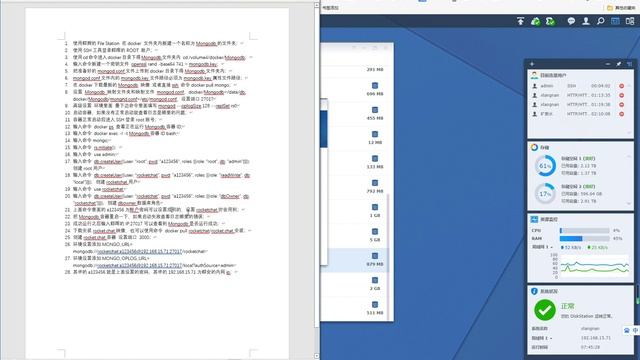Click the network traffic line graph
640x360 pixels.
594,266
